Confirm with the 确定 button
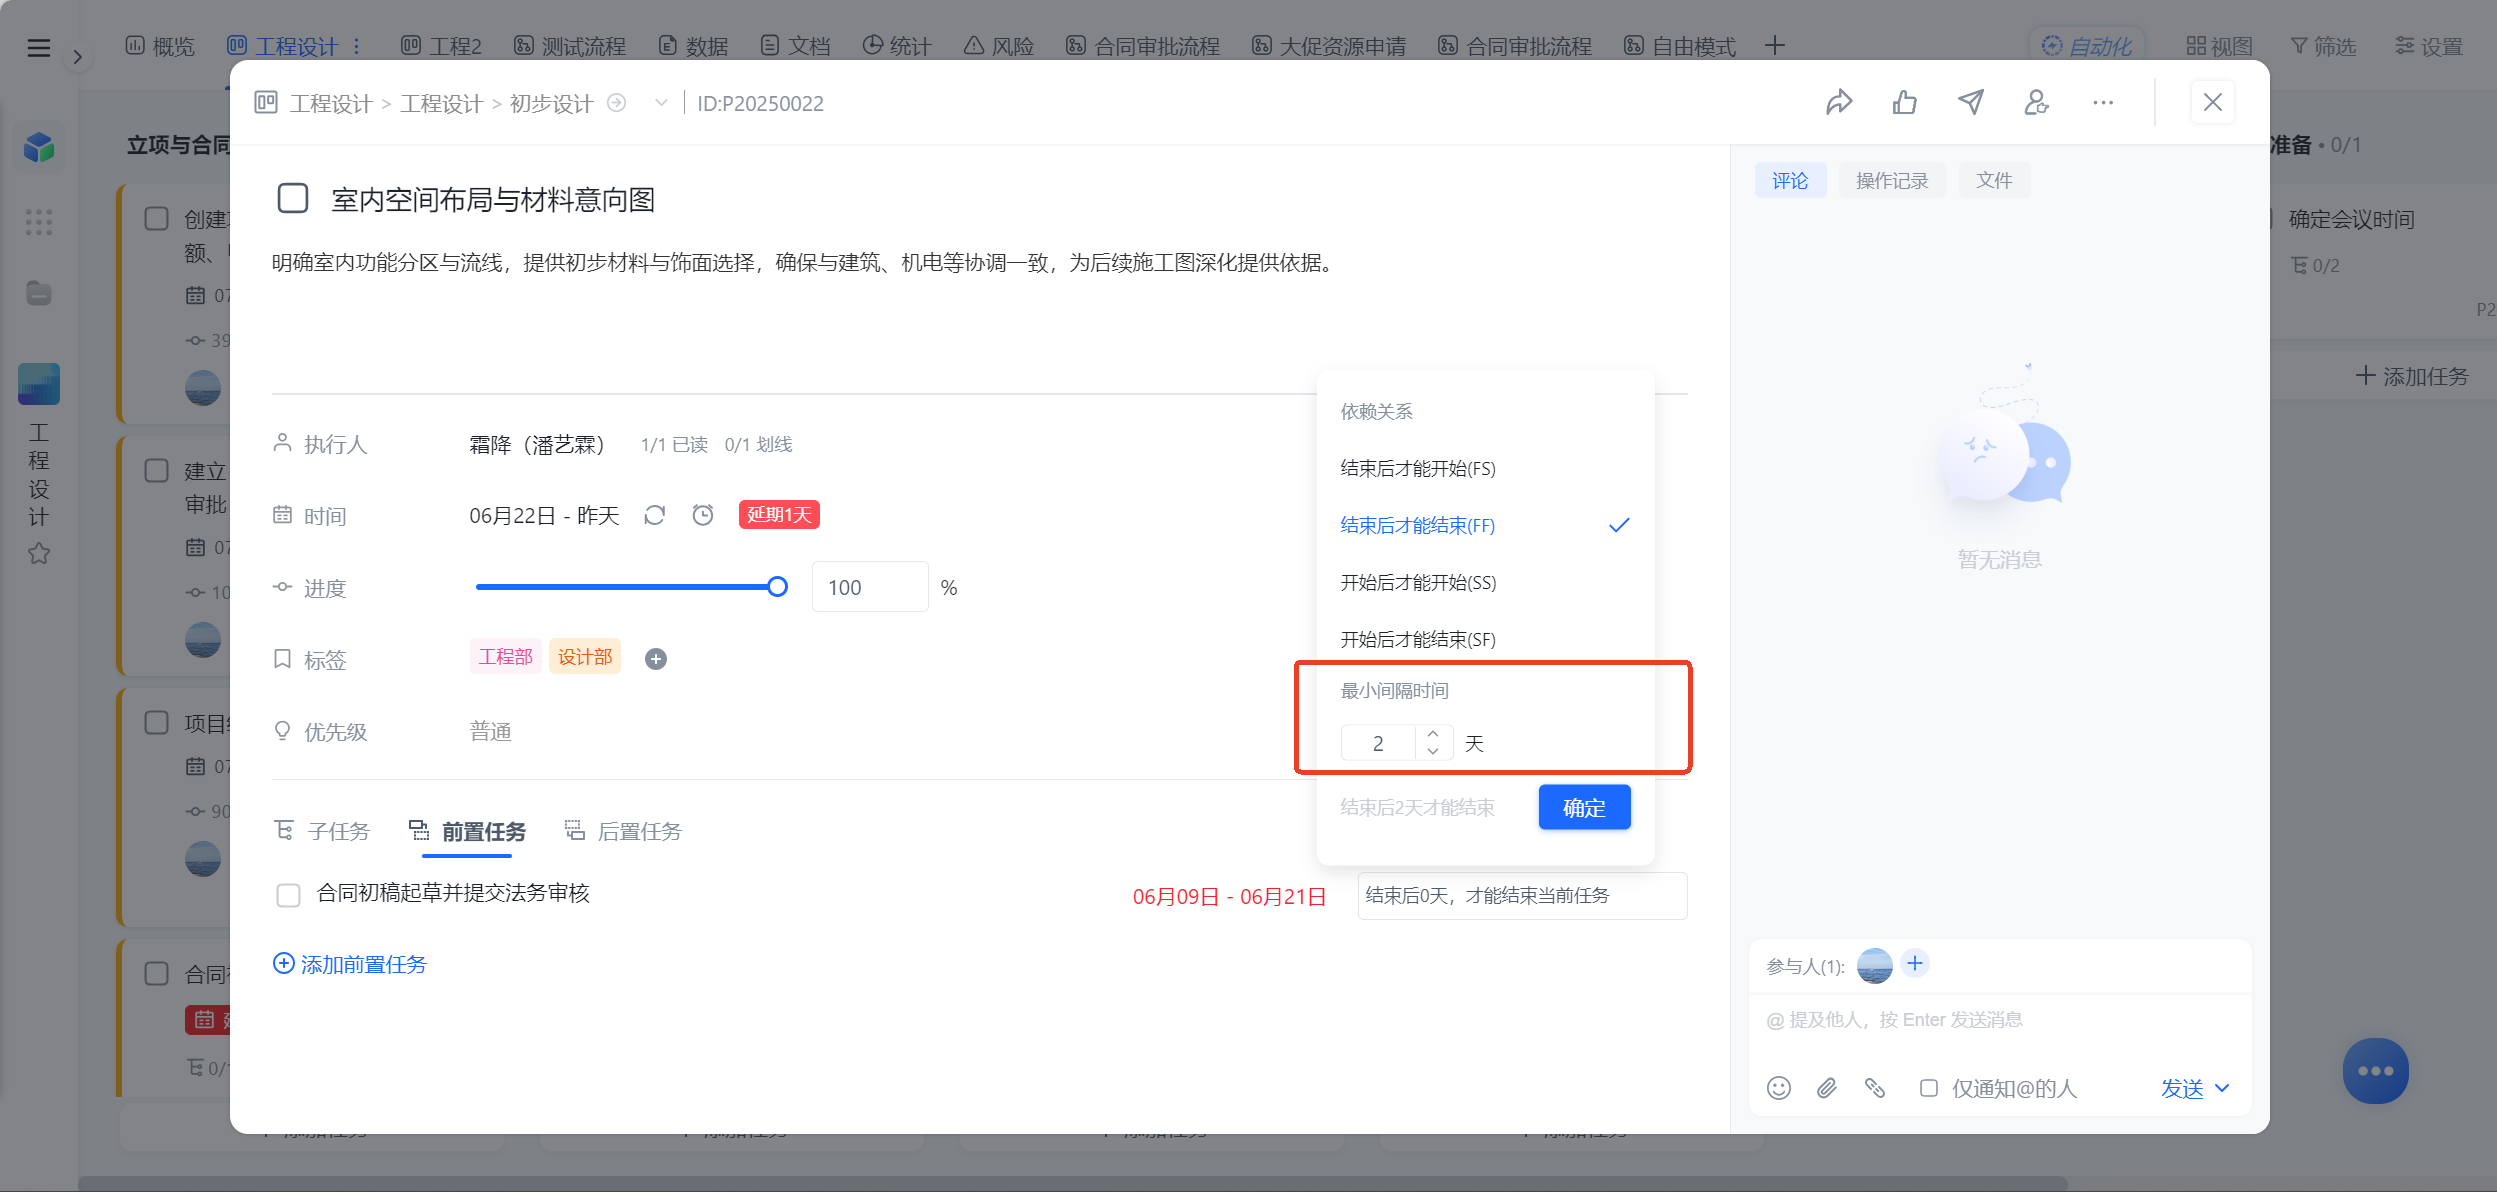Viewport: 2497px width, 1192px height. click(x=1584, y=807)
